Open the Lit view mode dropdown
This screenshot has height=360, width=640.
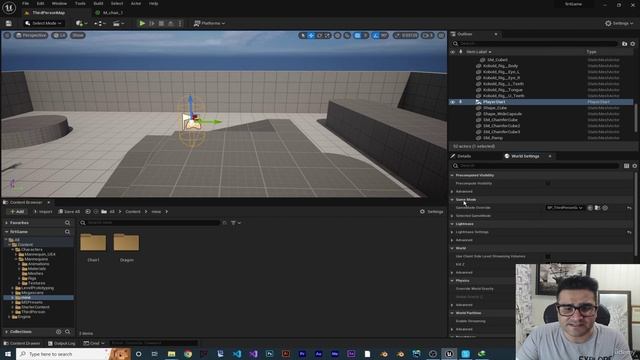[x=59, y=36]
